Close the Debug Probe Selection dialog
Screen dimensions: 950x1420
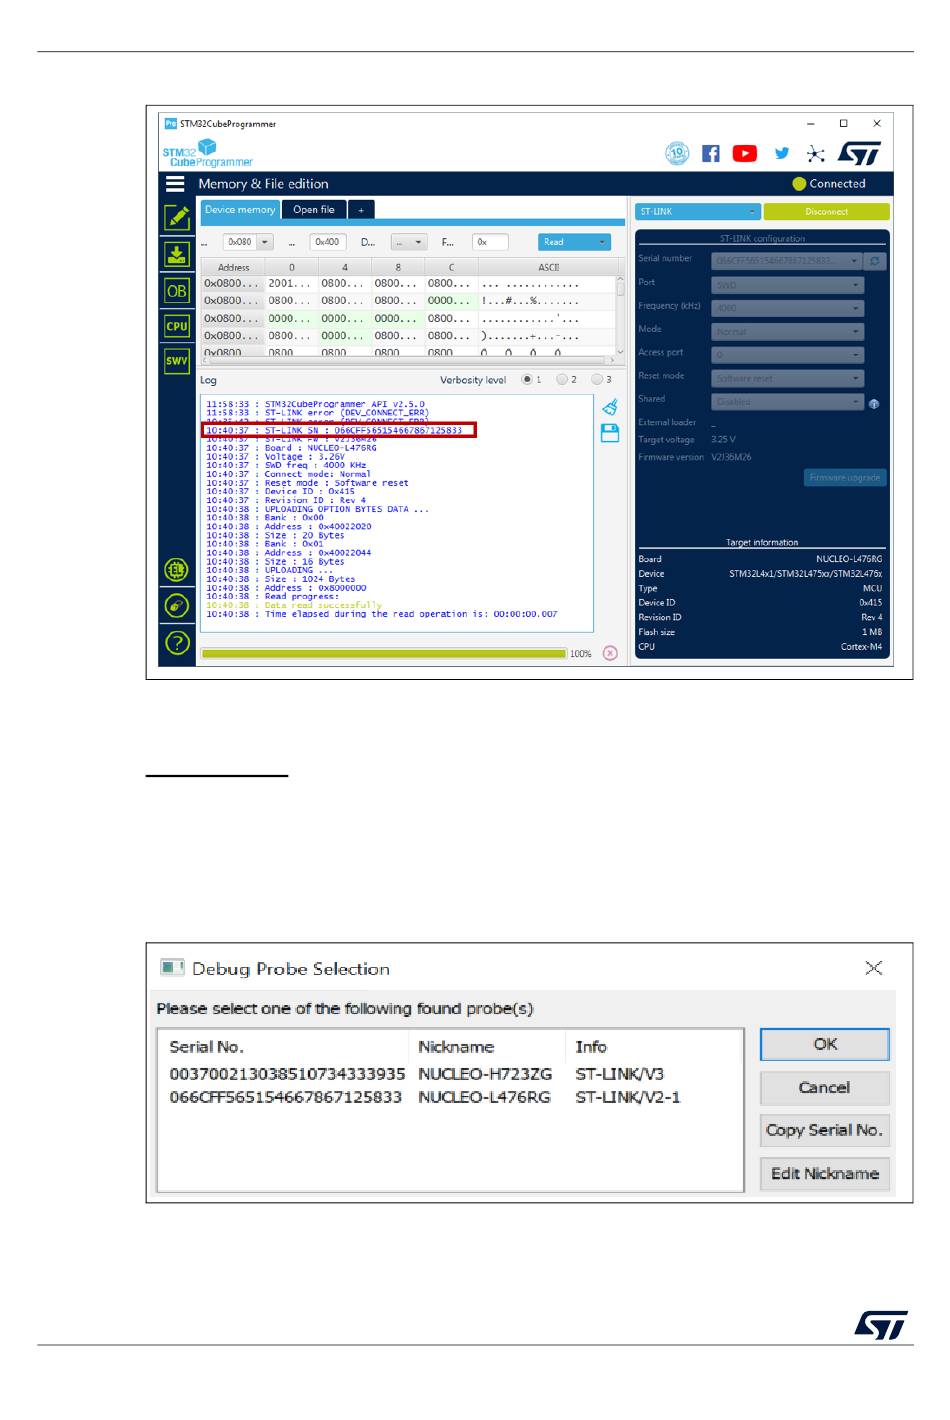(873, 968)
